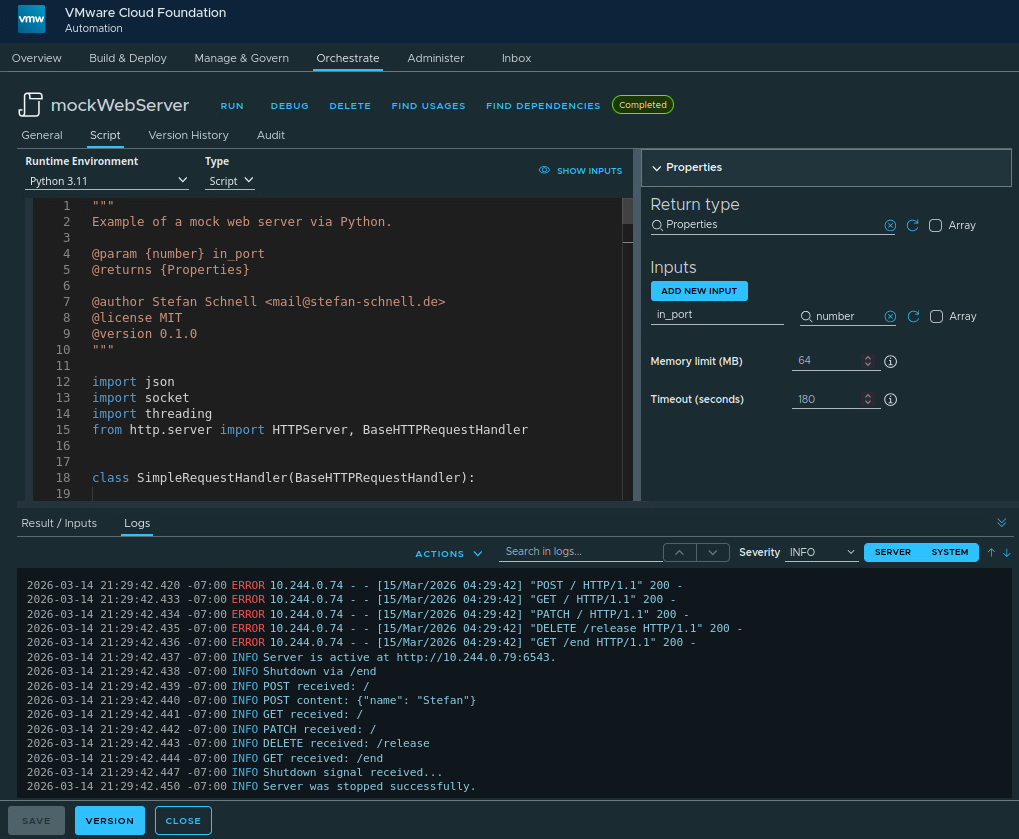This screenshot has width=1019, height=839.
Task: Click the VMware Cloud Foundation logo
Action: 31,18
